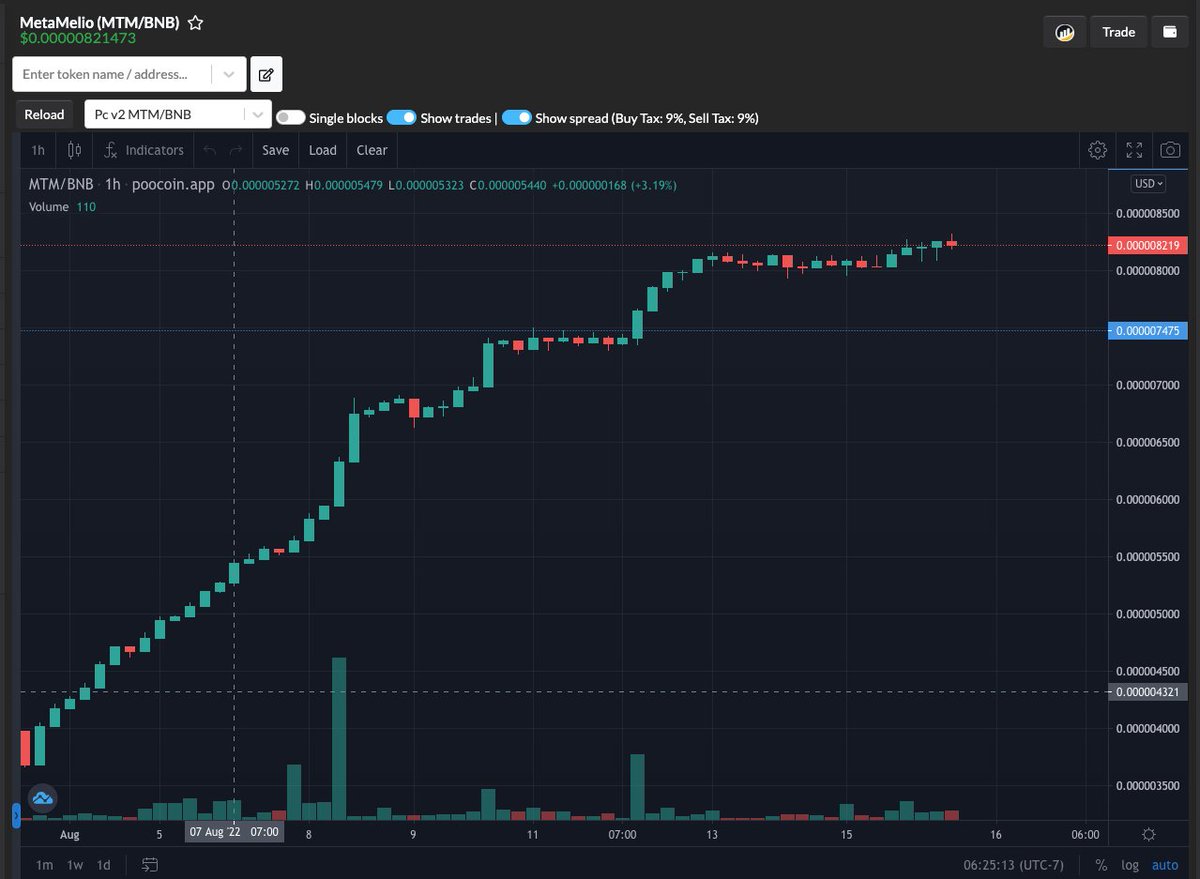Click the Reload button
Viewport: 1200px width, 879px height.
click(44, 115)
